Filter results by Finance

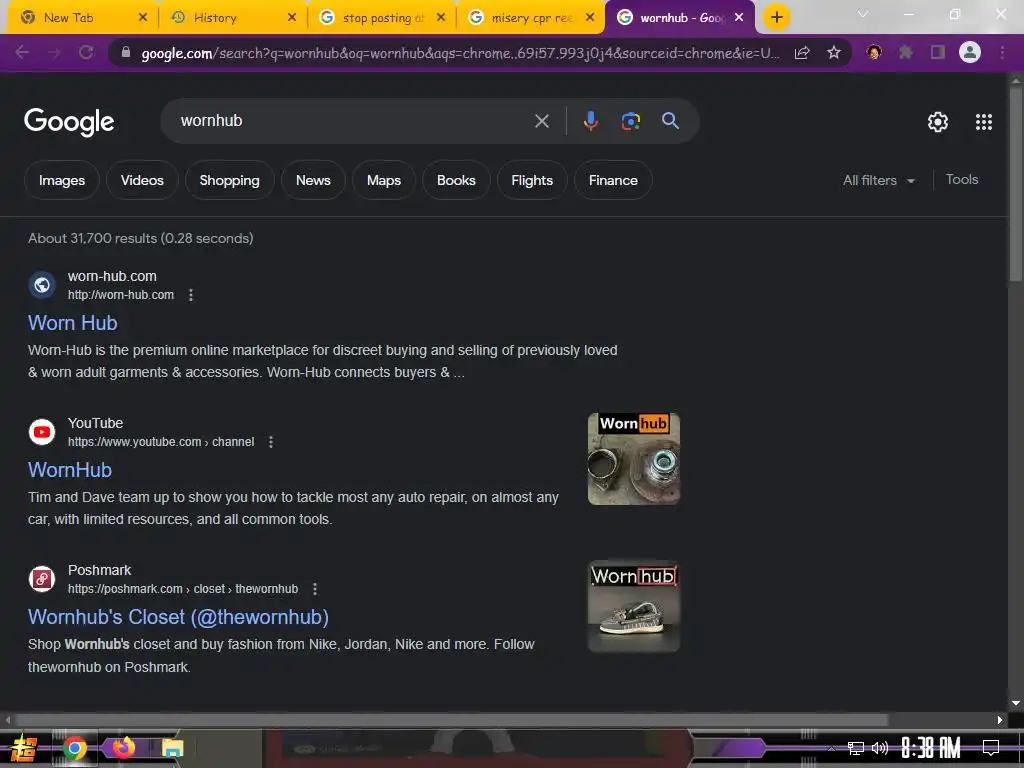click(x=613, y=180)
